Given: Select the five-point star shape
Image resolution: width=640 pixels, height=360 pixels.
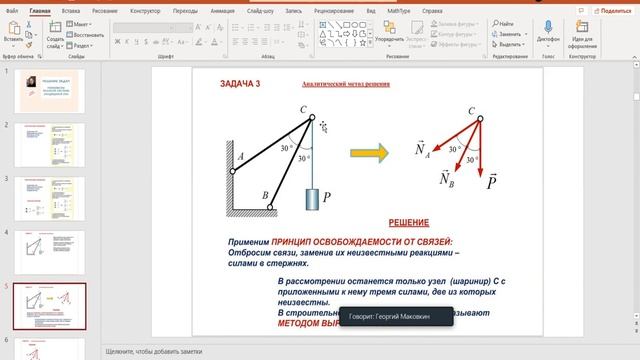Looking at the screenshot, I should pyautogui.click(x=362, y=43).
